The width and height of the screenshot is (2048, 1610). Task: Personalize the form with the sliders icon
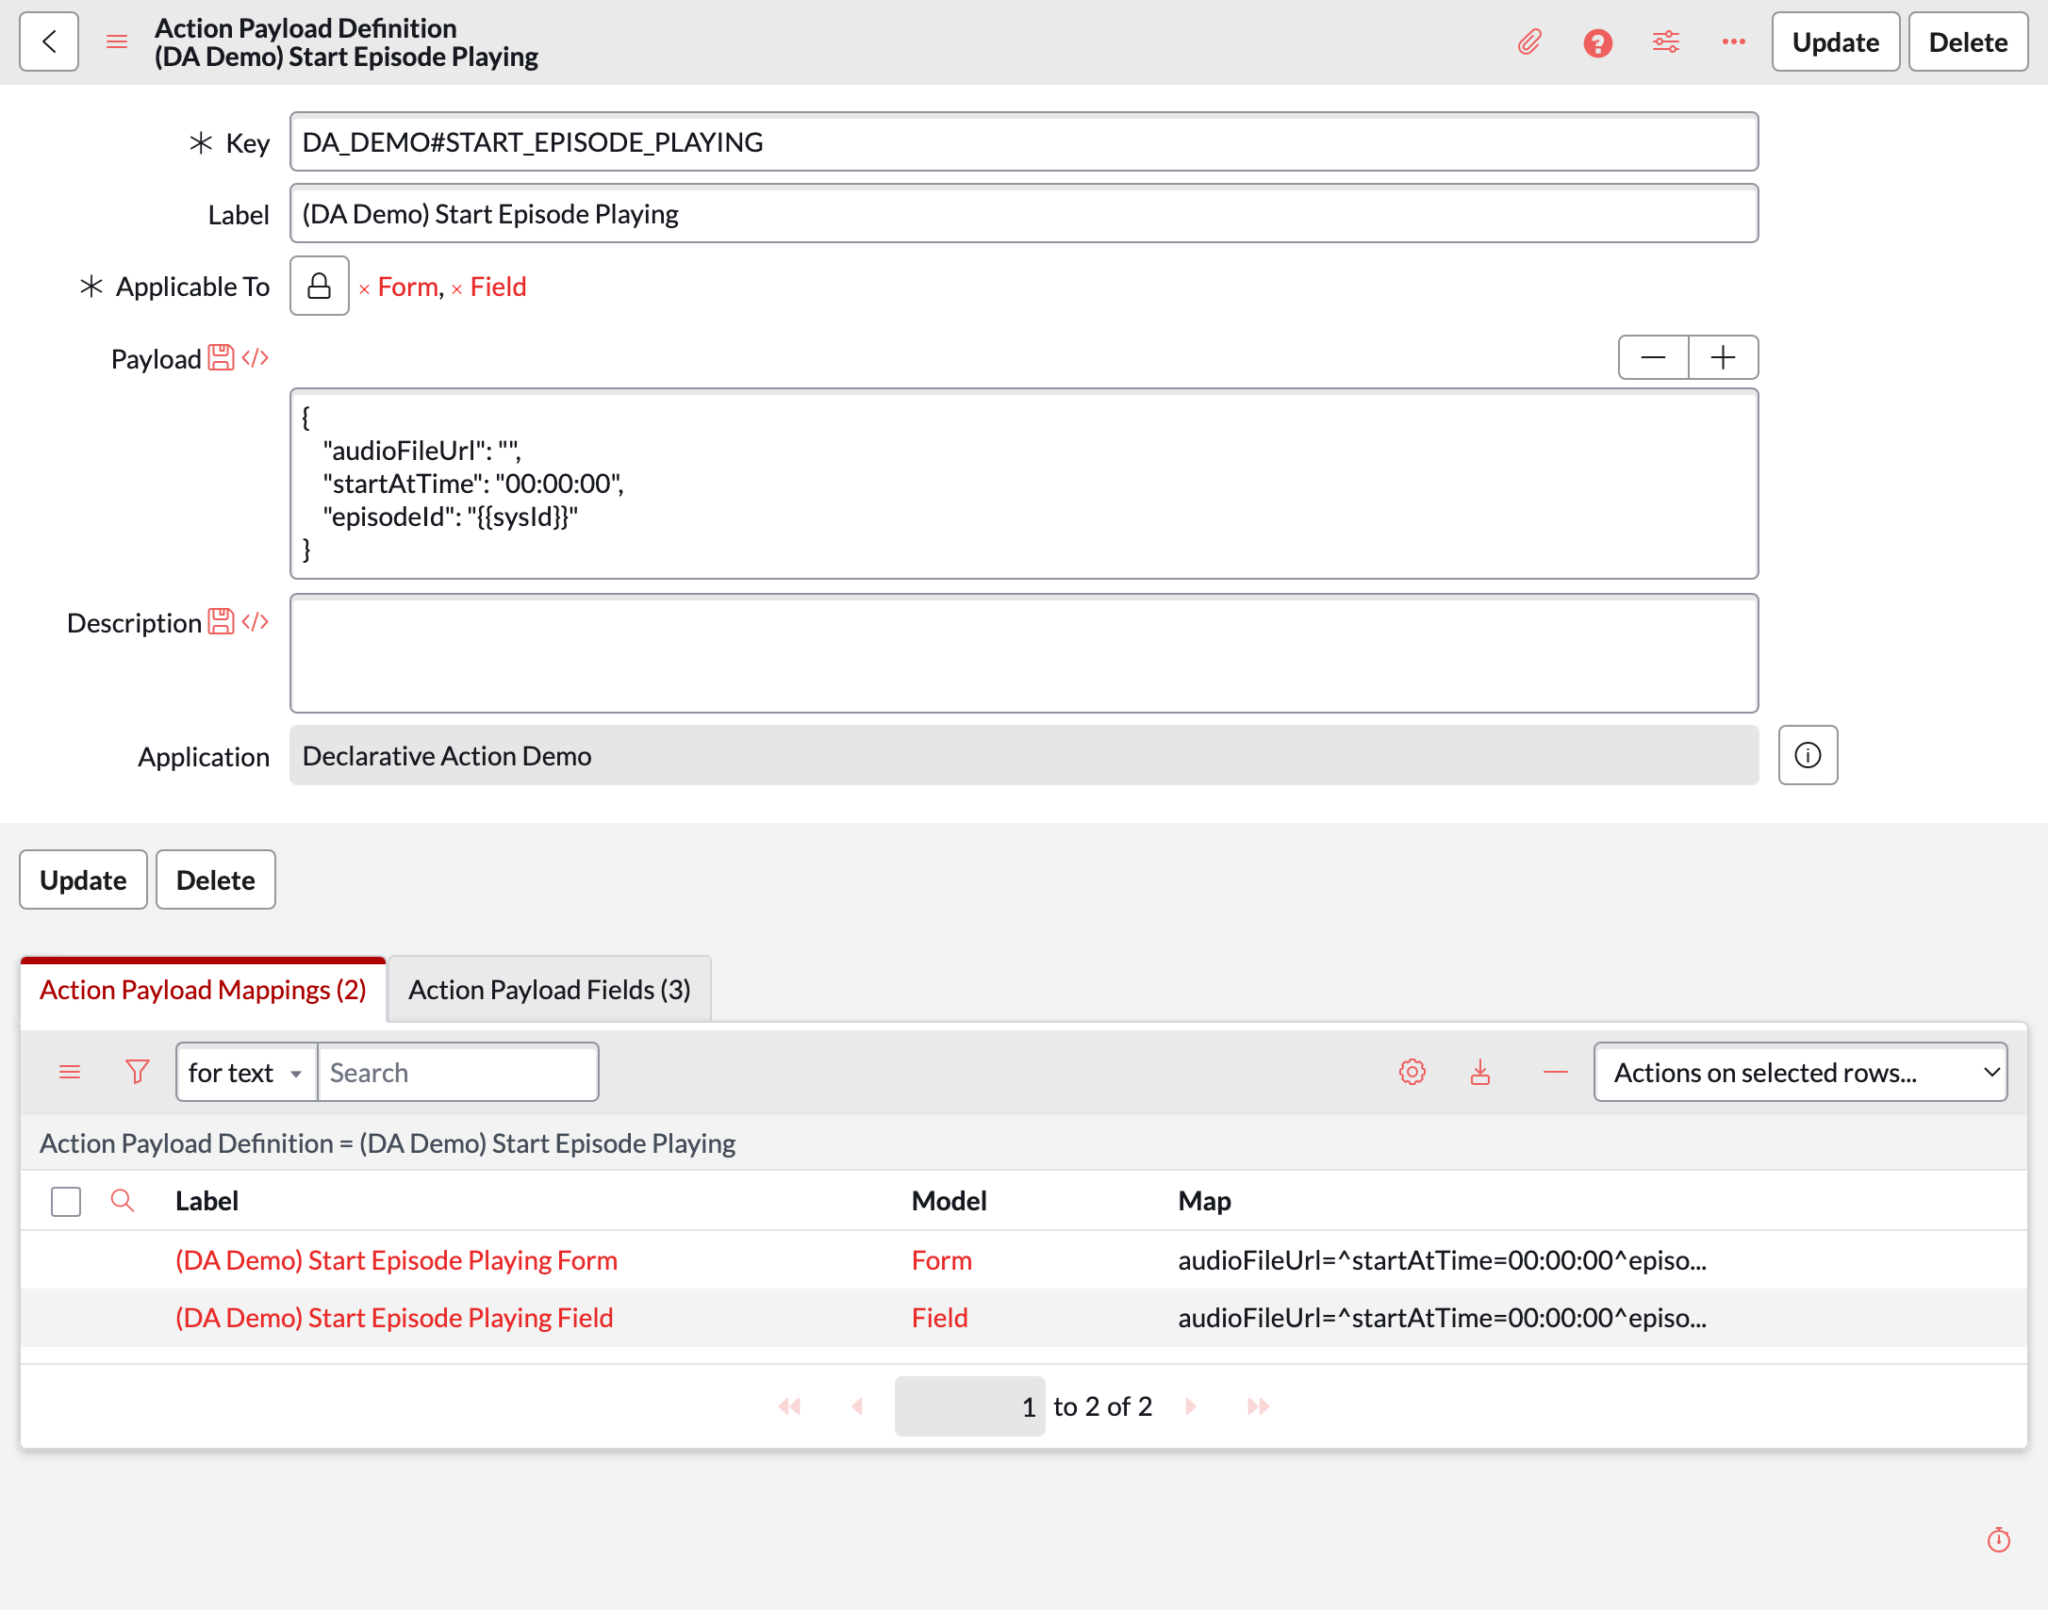coord(1665,42)
